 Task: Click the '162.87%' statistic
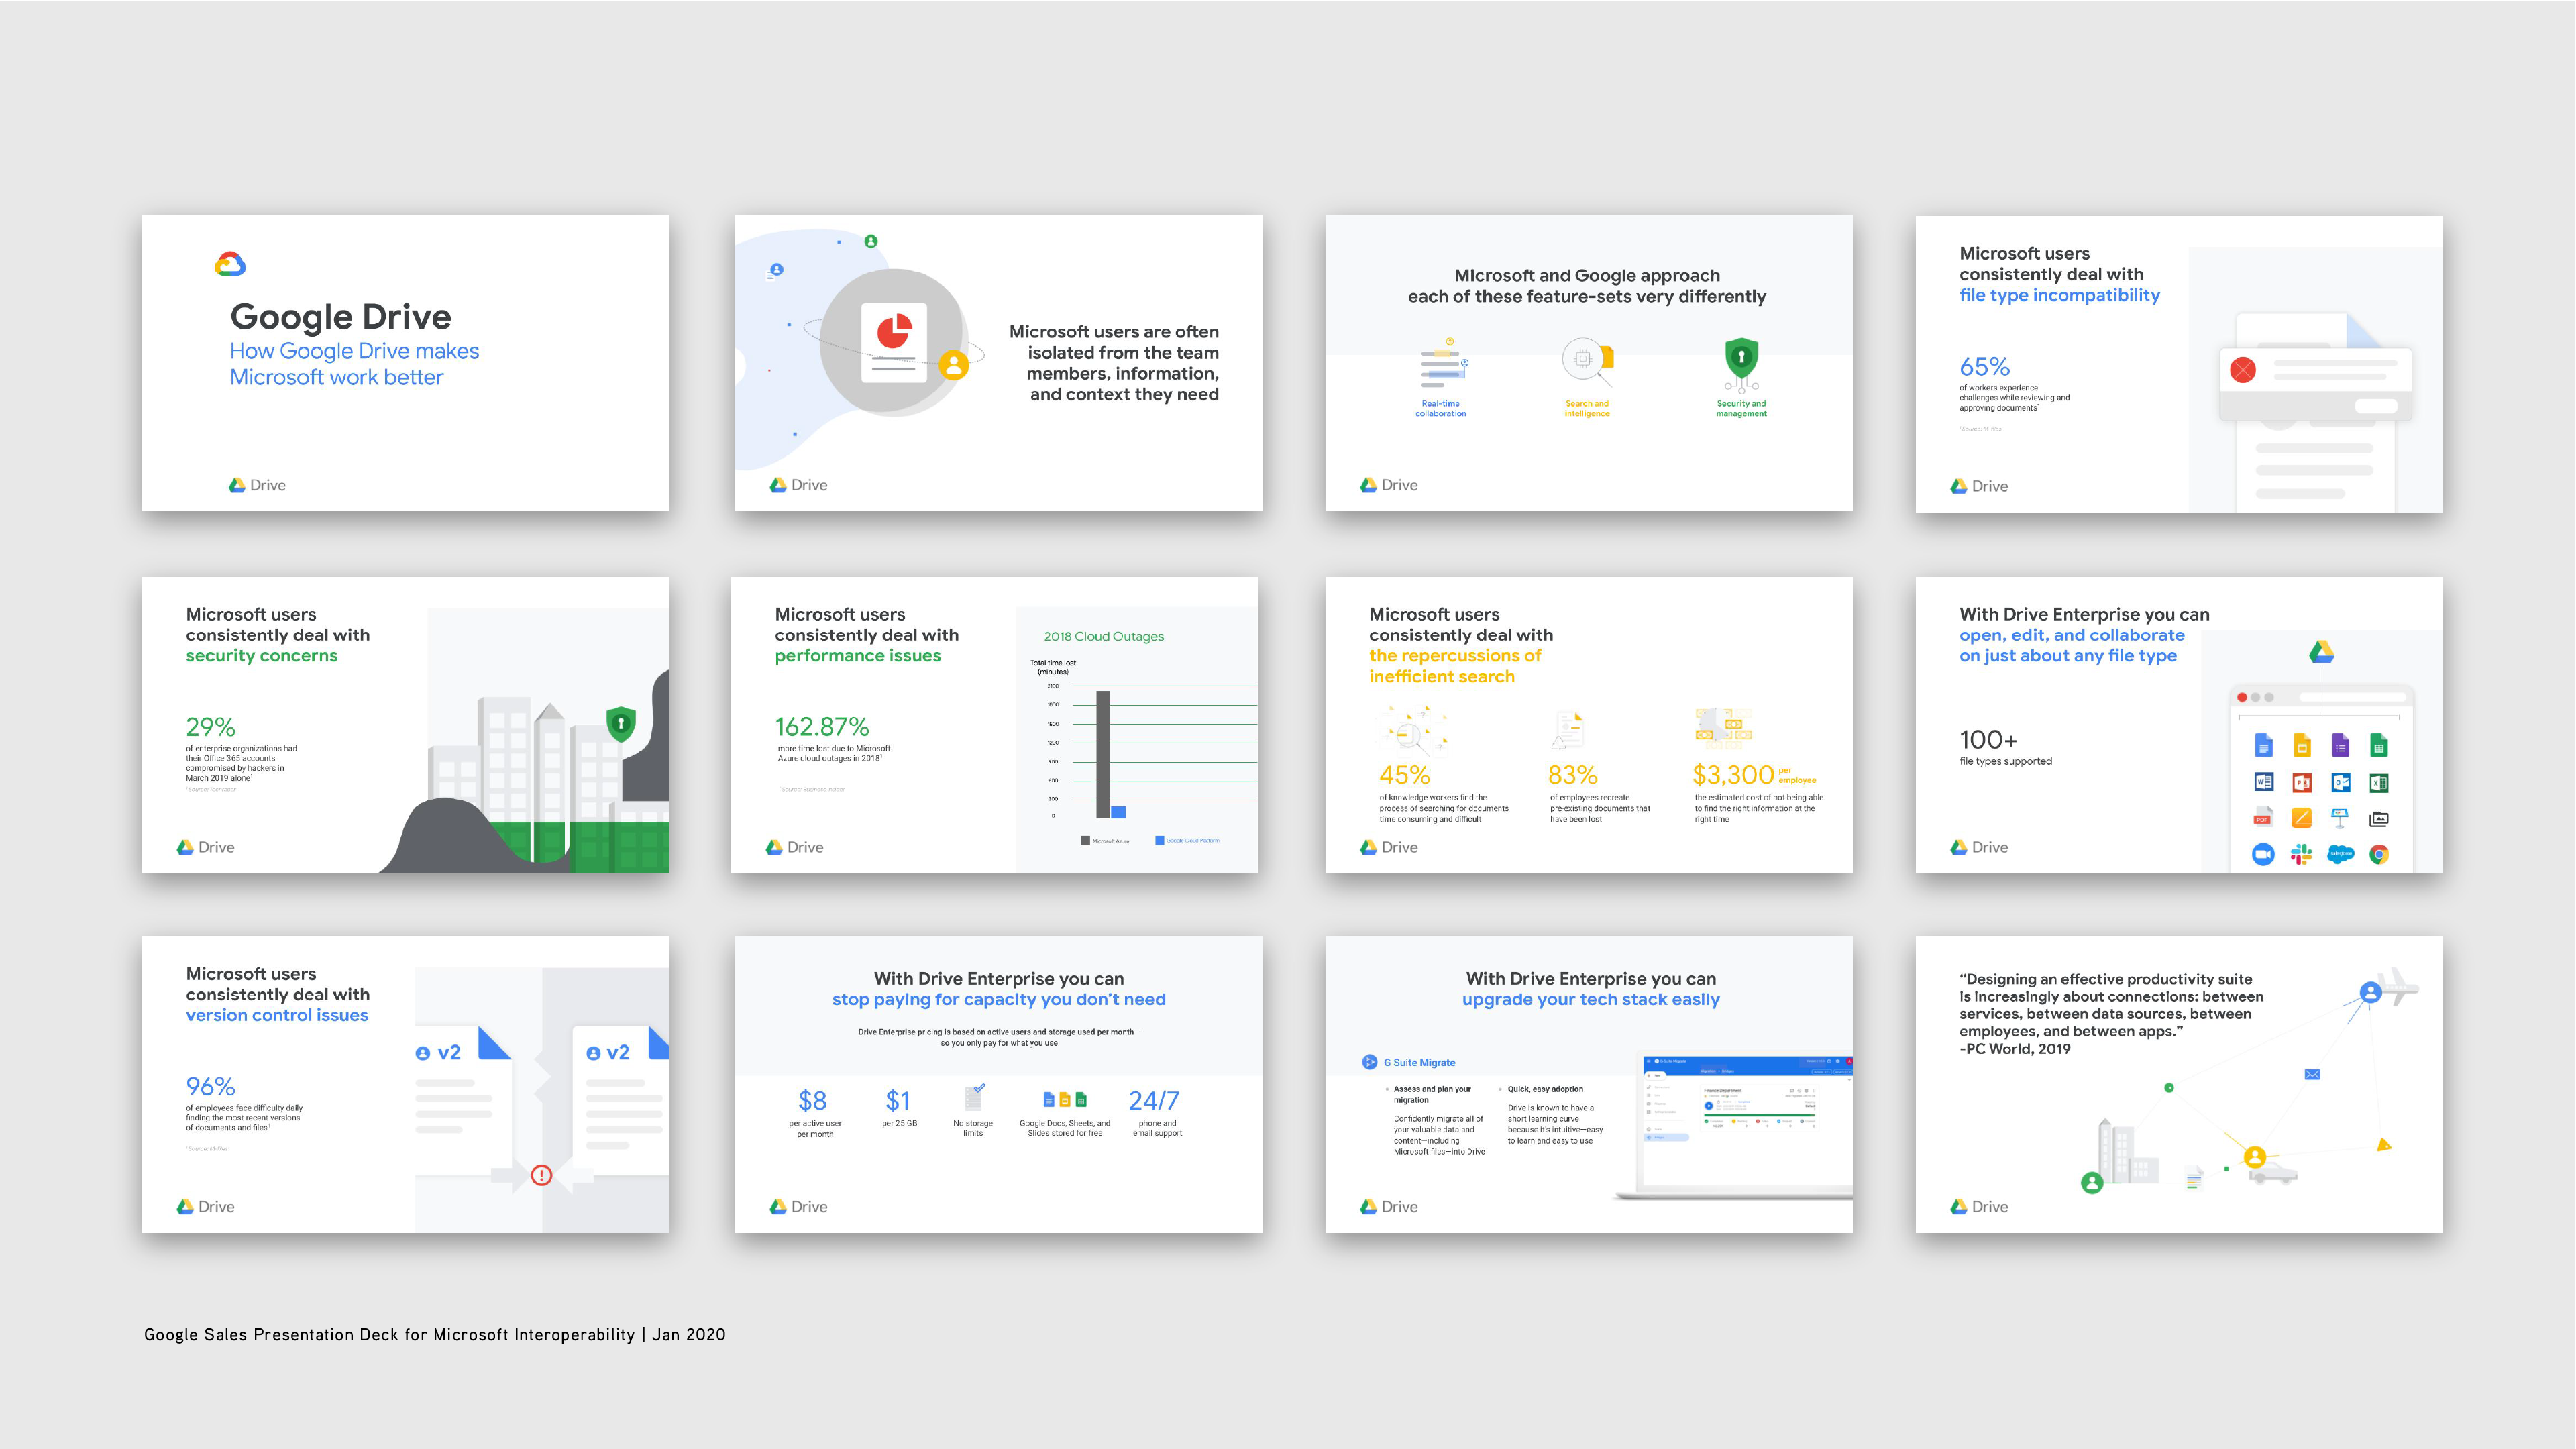822,726
